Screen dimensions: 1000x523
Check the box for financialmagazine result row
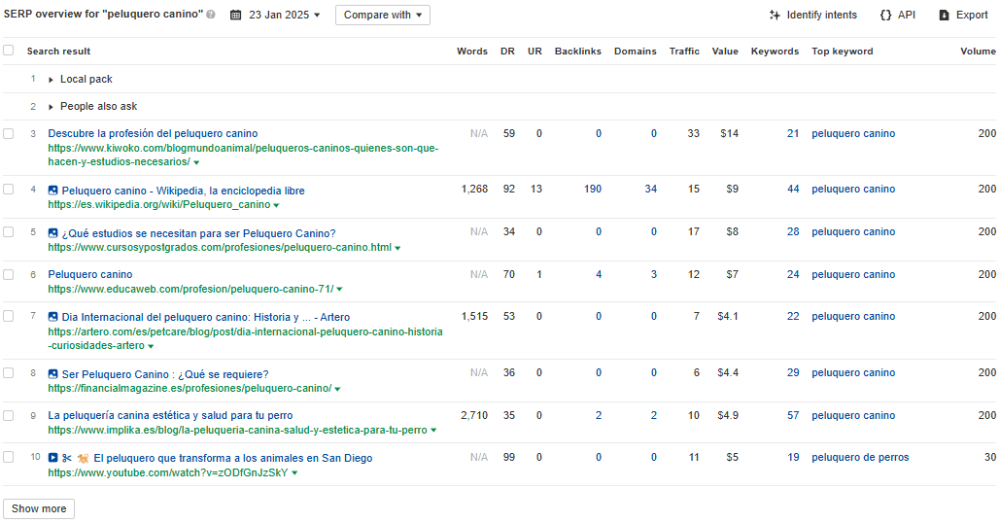[x=8, y=372]
